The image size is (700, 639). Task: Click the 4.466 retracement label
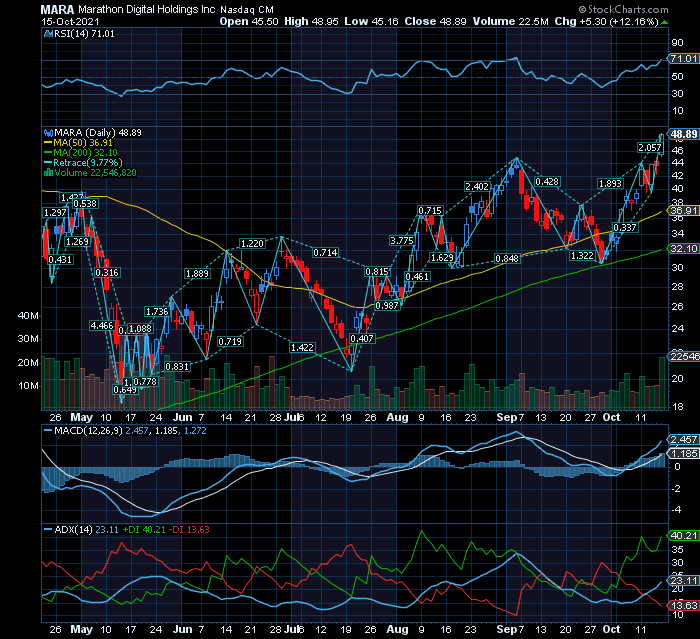(102, 326)
